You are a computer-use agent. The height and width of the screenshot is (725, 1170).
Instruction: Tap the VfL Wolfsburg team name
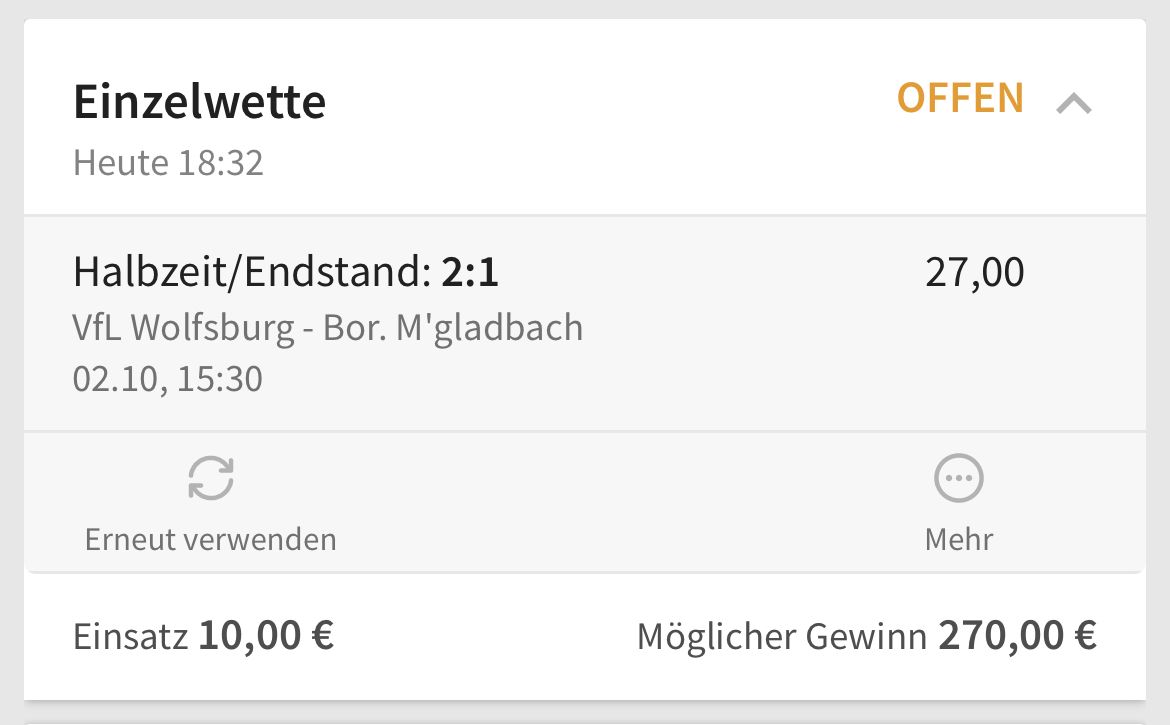point(184,328)
